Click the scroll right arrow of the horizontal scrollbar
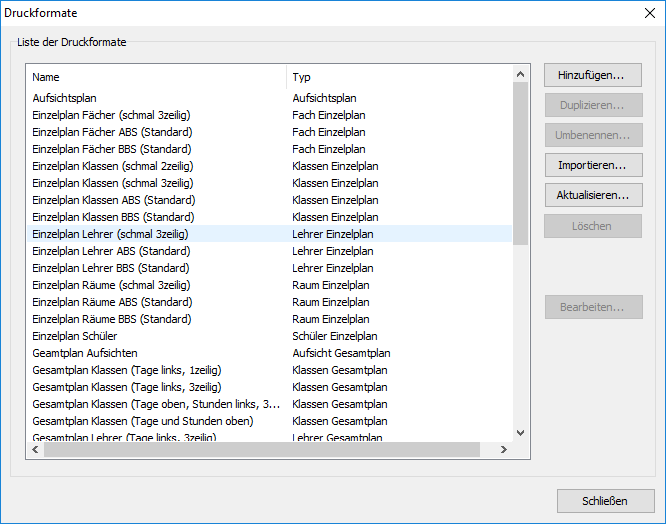 [504, 449]
